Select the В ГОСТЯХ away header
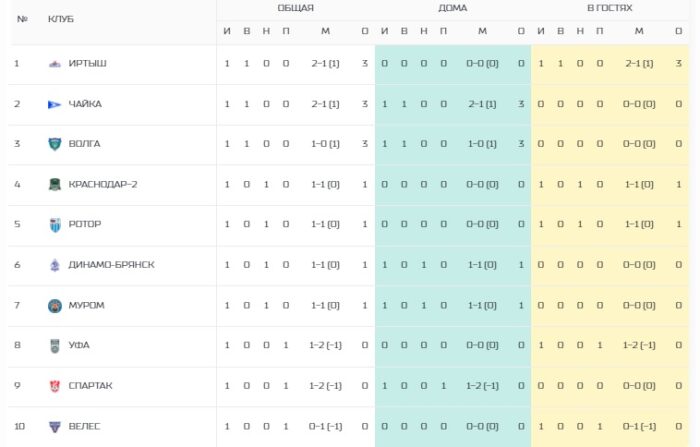The width and height of the screenshot is (700, 447). point(609,8)
